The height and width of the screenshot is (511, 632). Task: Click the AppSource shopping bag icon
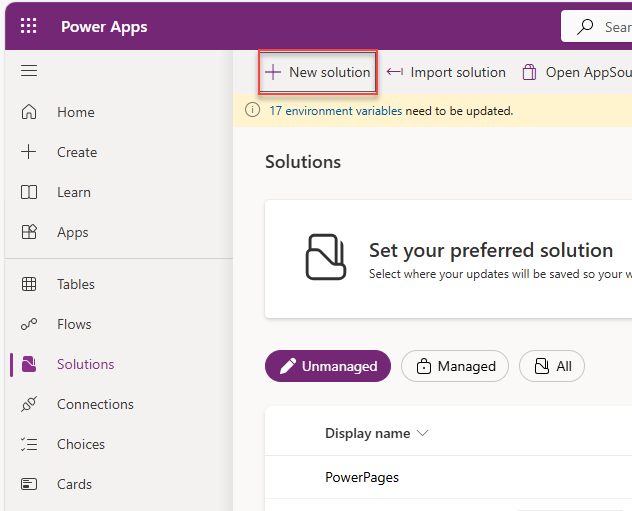[529, 72]
